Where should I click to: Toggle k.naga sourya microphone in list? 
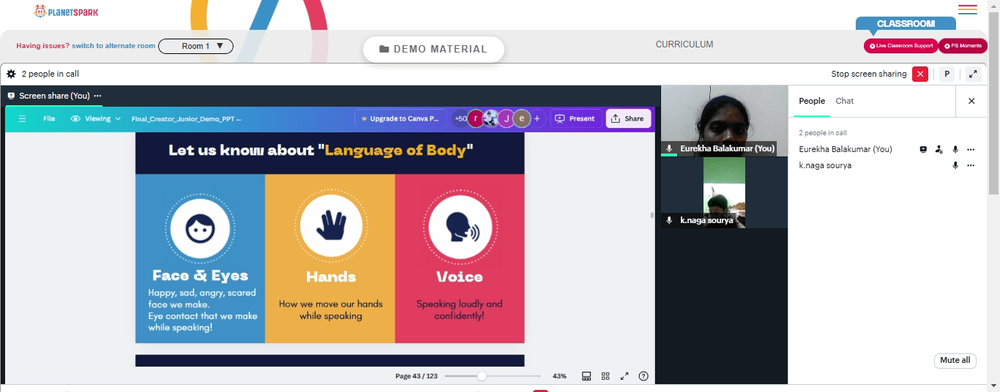(x=955, y=165)
